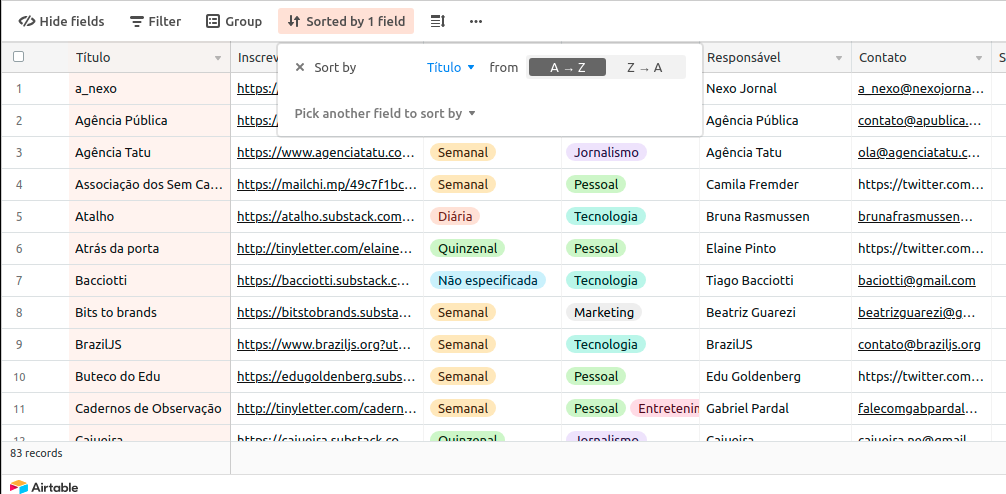The width and height of the screenshot is (1006, 494).
Task: Open Contato column dropdown arrow
Action: (x=979, y=58)
